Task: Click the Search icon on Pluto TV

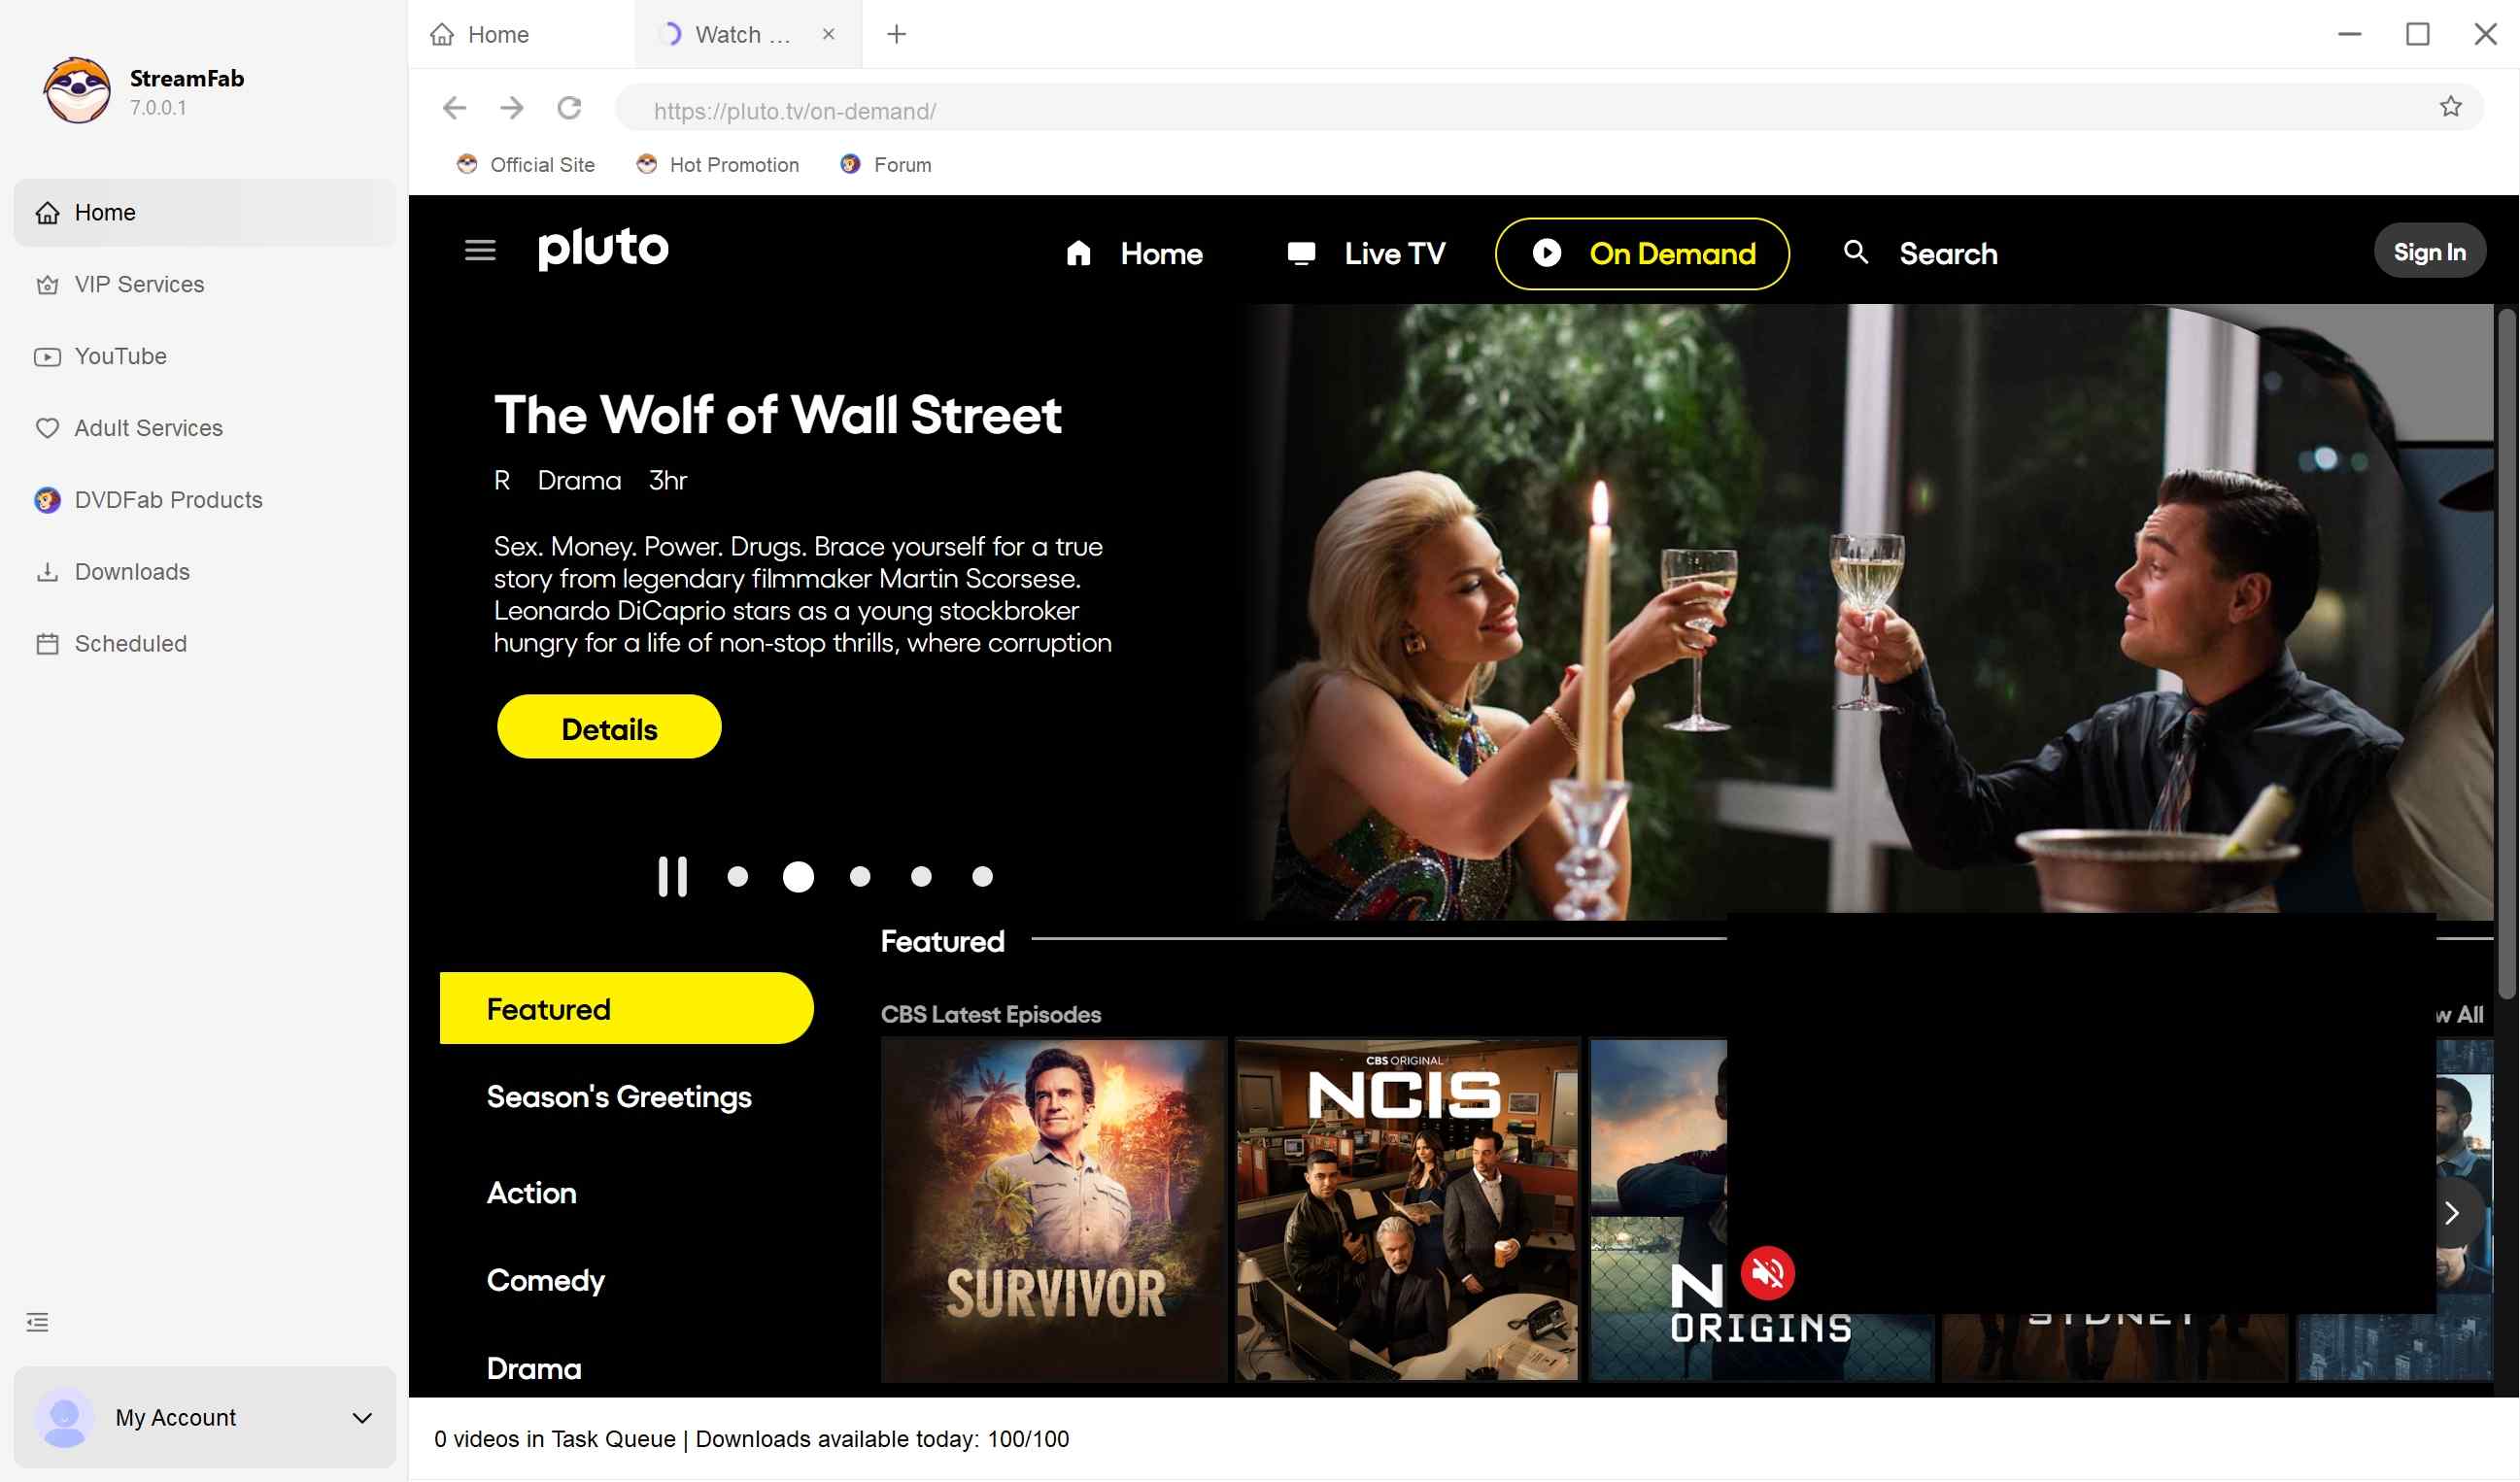Action: 1856,253
